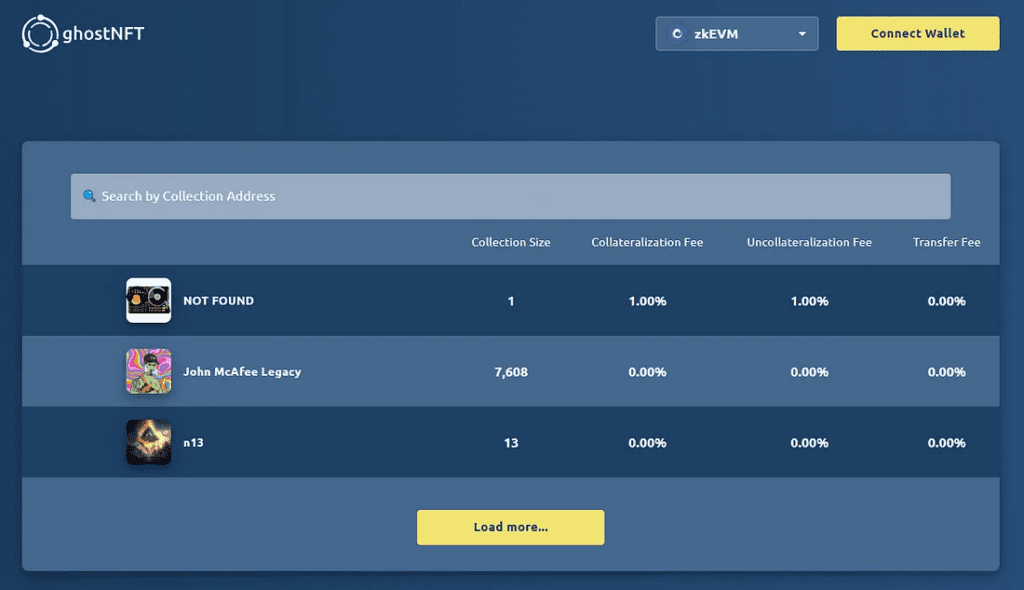Sort by the Collection Size column header

pos(510,242)
